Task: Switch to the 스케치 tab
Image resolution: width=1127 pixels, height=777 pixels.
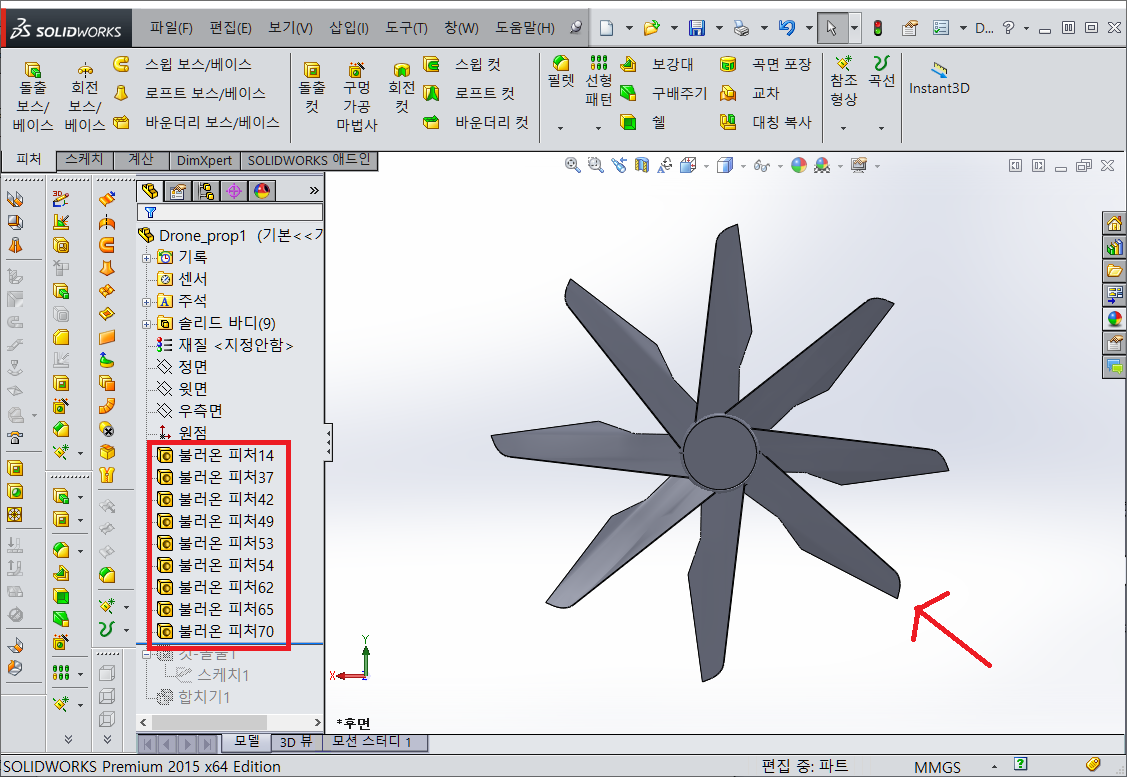Action: (85, 160)
